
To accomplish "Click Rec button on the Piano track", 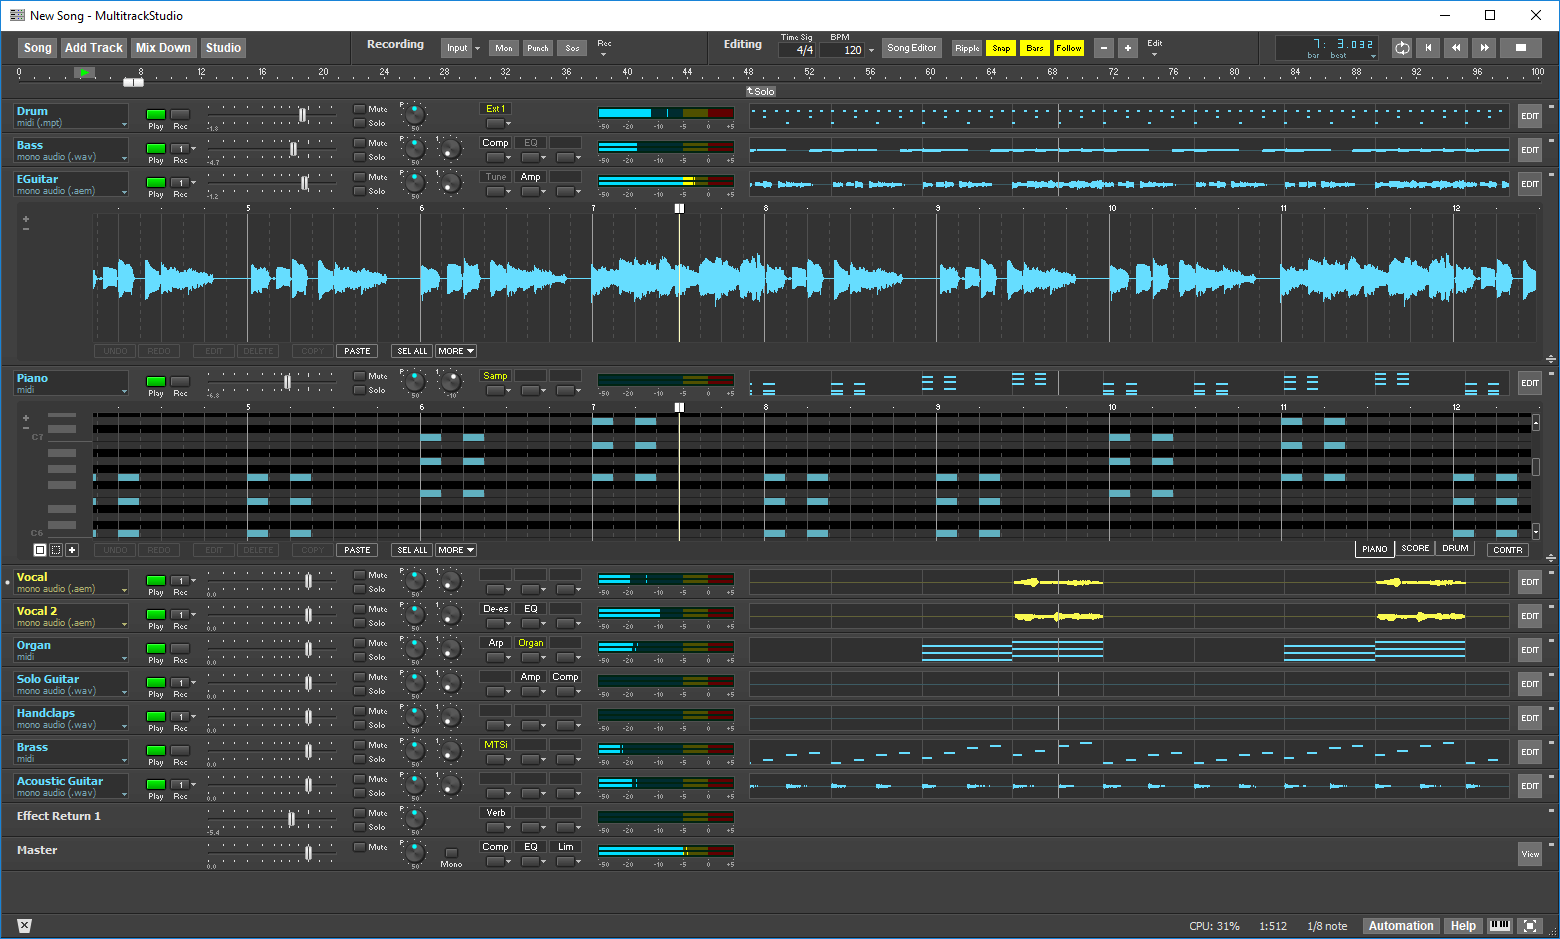I will coord(180,381).
